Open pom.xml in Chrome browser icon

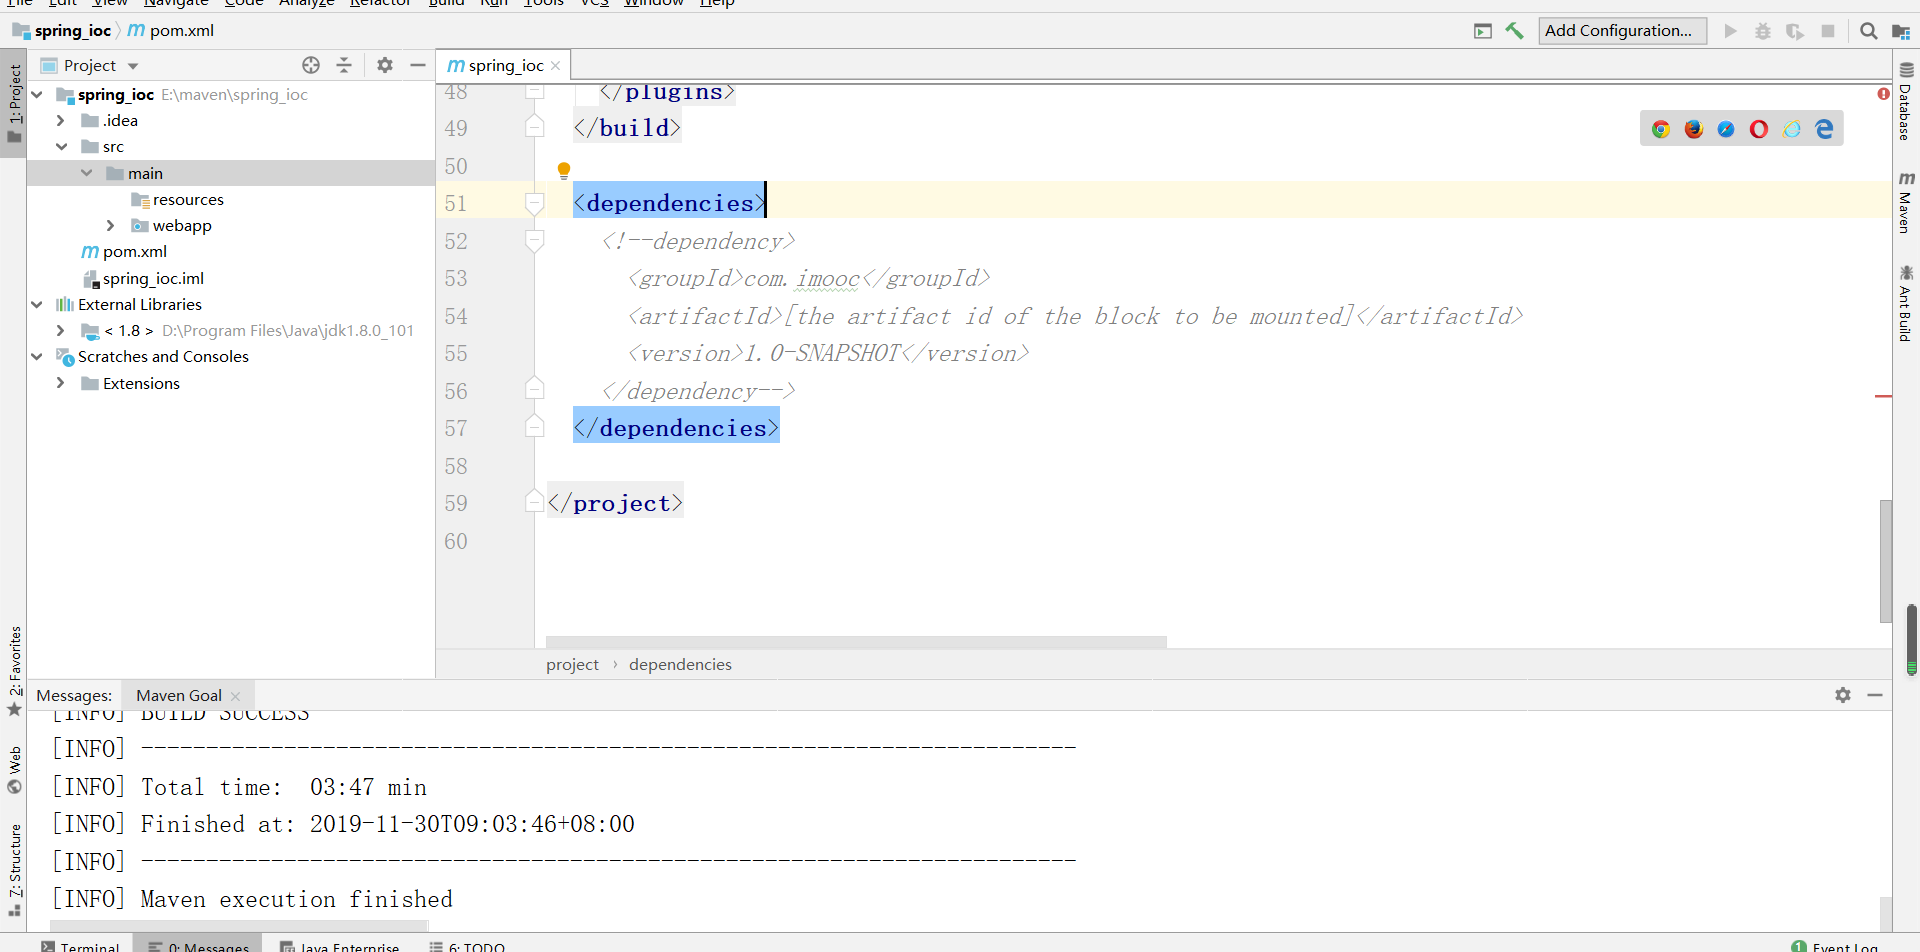1661,129
